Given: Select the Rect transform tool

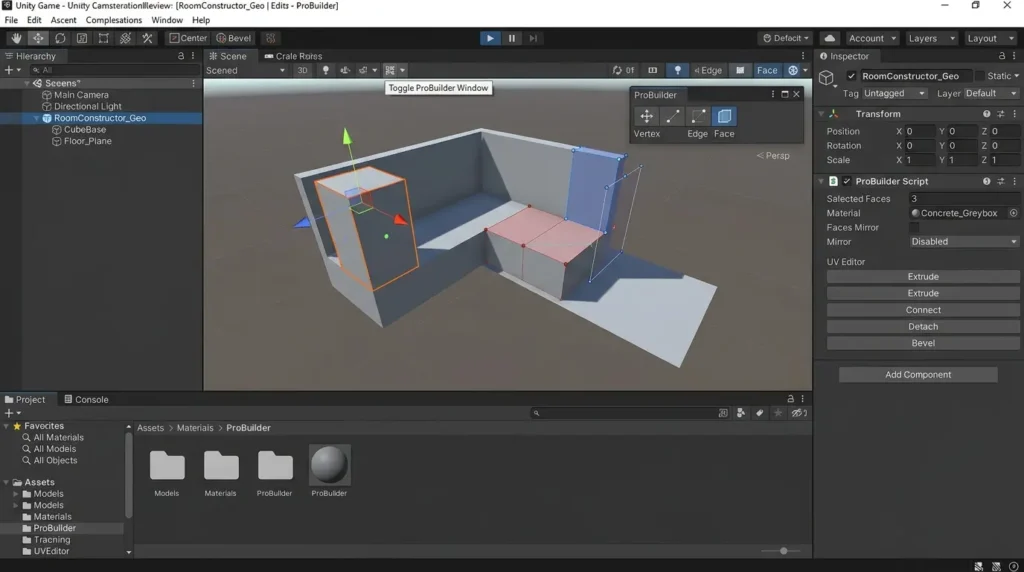Looking at the screenshot, I should (x=103, y=38).
